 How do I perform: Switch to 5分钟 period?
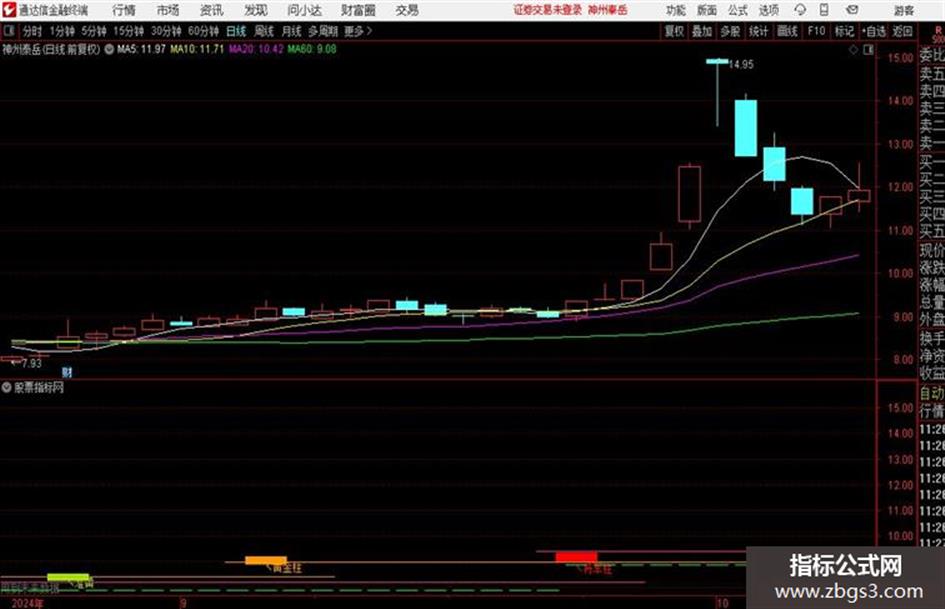(93, 31)
